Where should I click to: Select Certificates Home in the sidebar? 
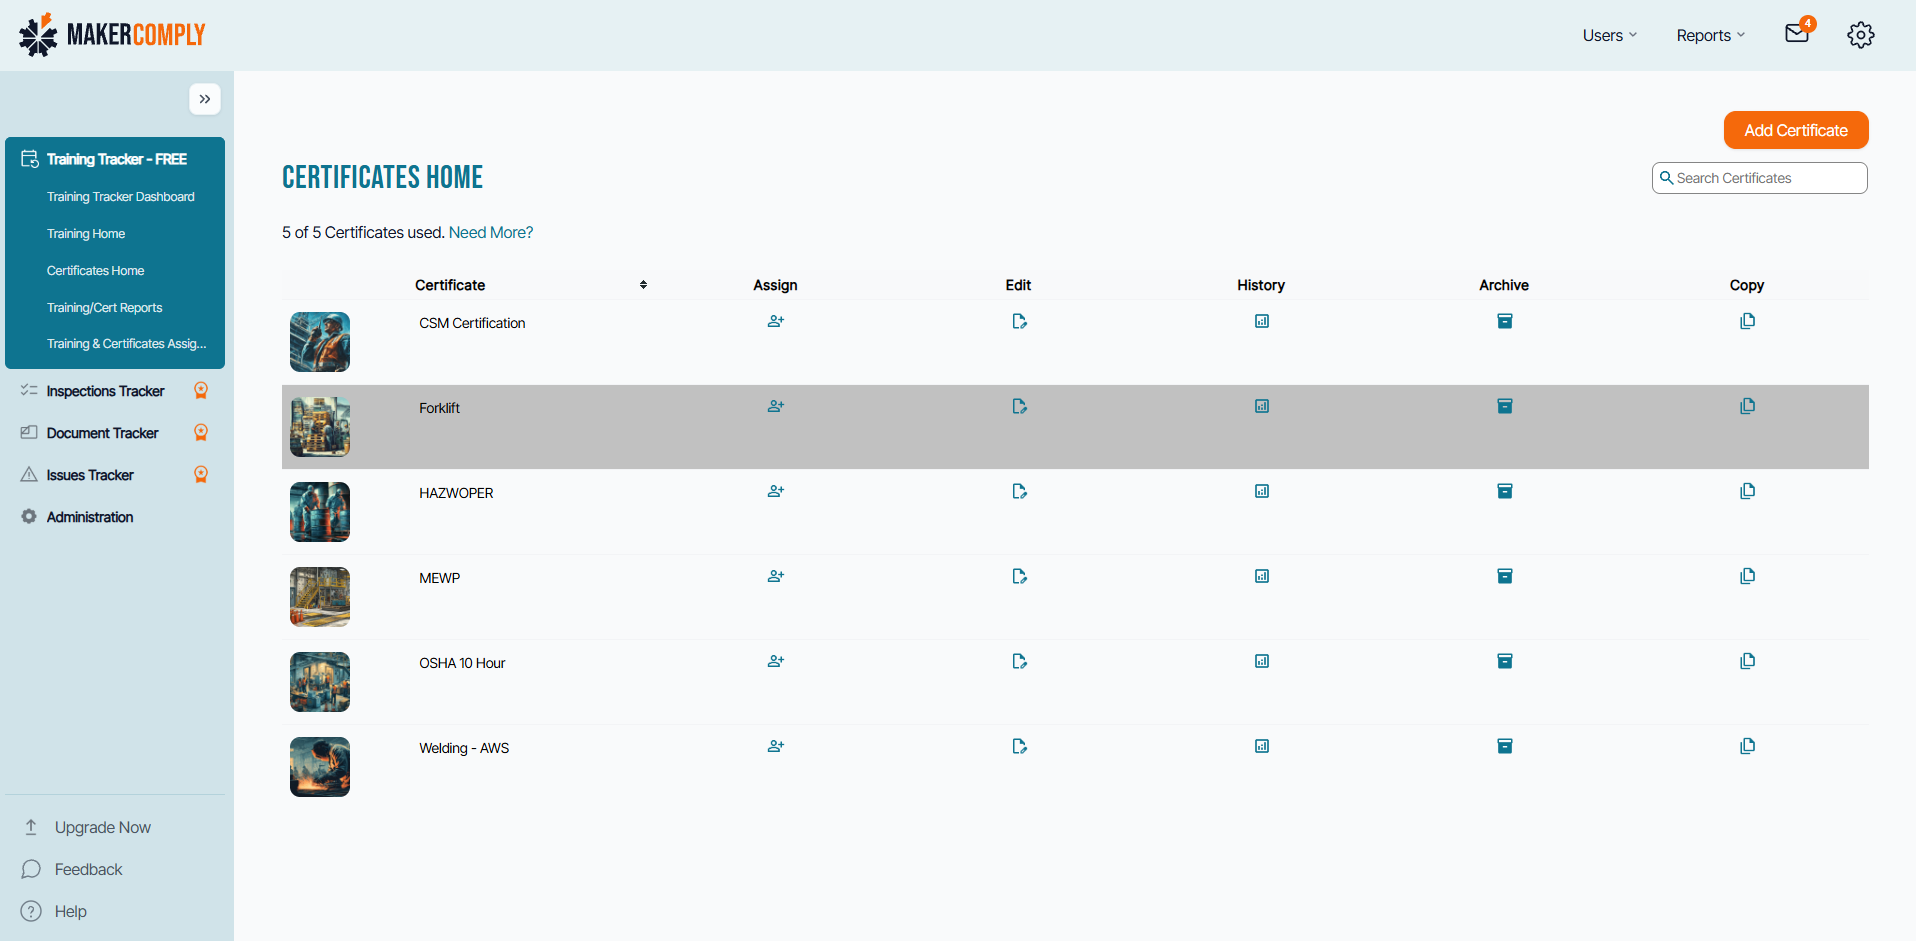coord(95,271)
